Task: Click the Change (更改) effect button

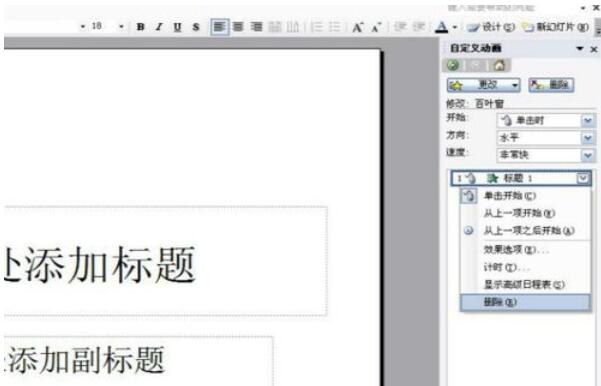Action: tap(484, 85)
